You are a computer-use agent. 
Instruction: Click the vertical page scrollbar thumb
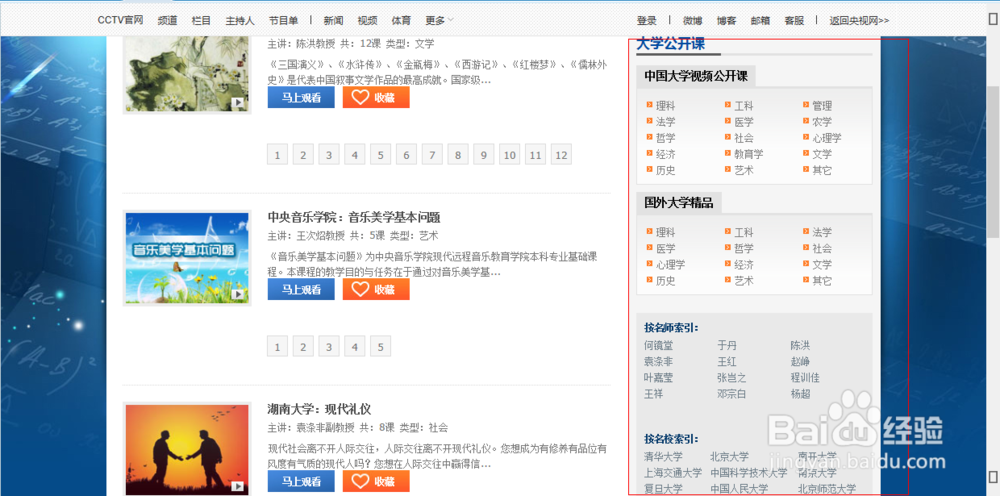click(x=992, y=161)
